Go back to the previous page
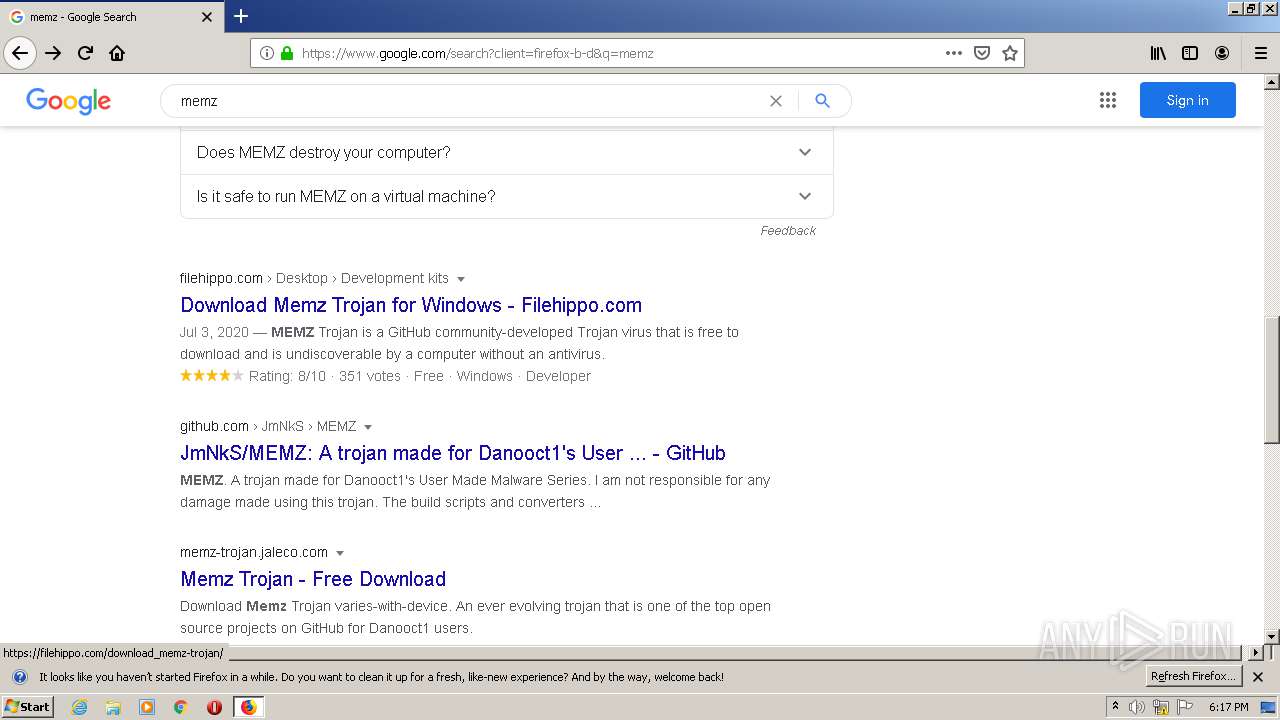This screenshot has height=720, width=1280. [x=20, y=53]
